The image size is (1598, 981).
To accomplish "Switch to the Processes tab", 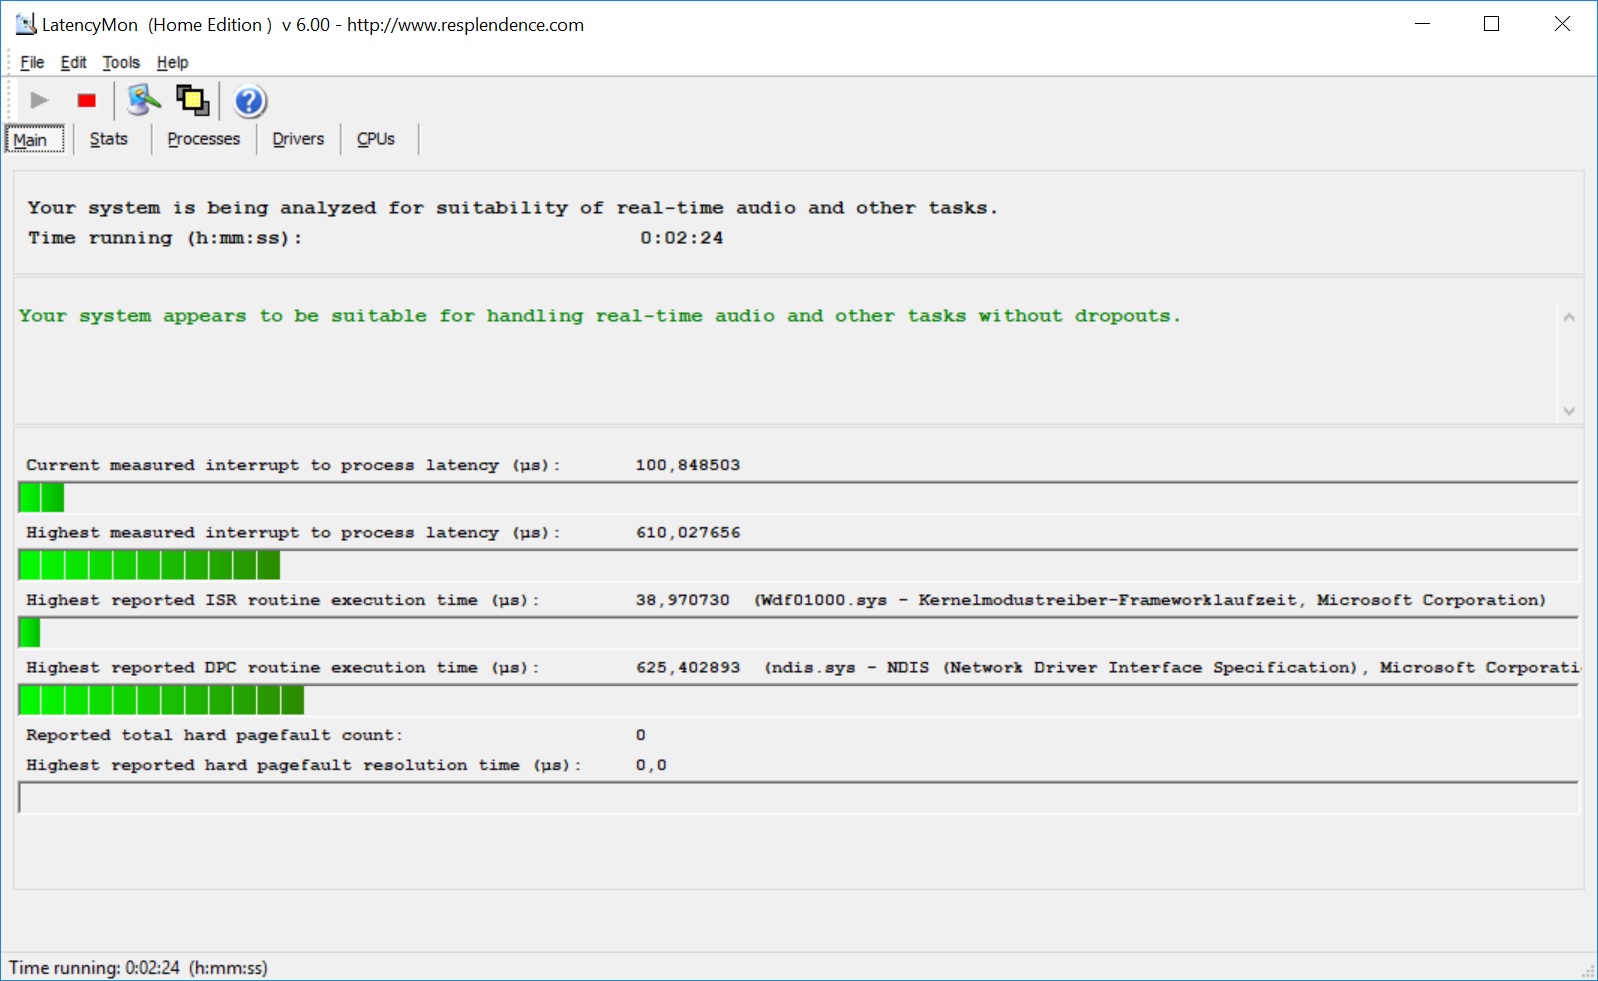I will (x=204, y=139).
